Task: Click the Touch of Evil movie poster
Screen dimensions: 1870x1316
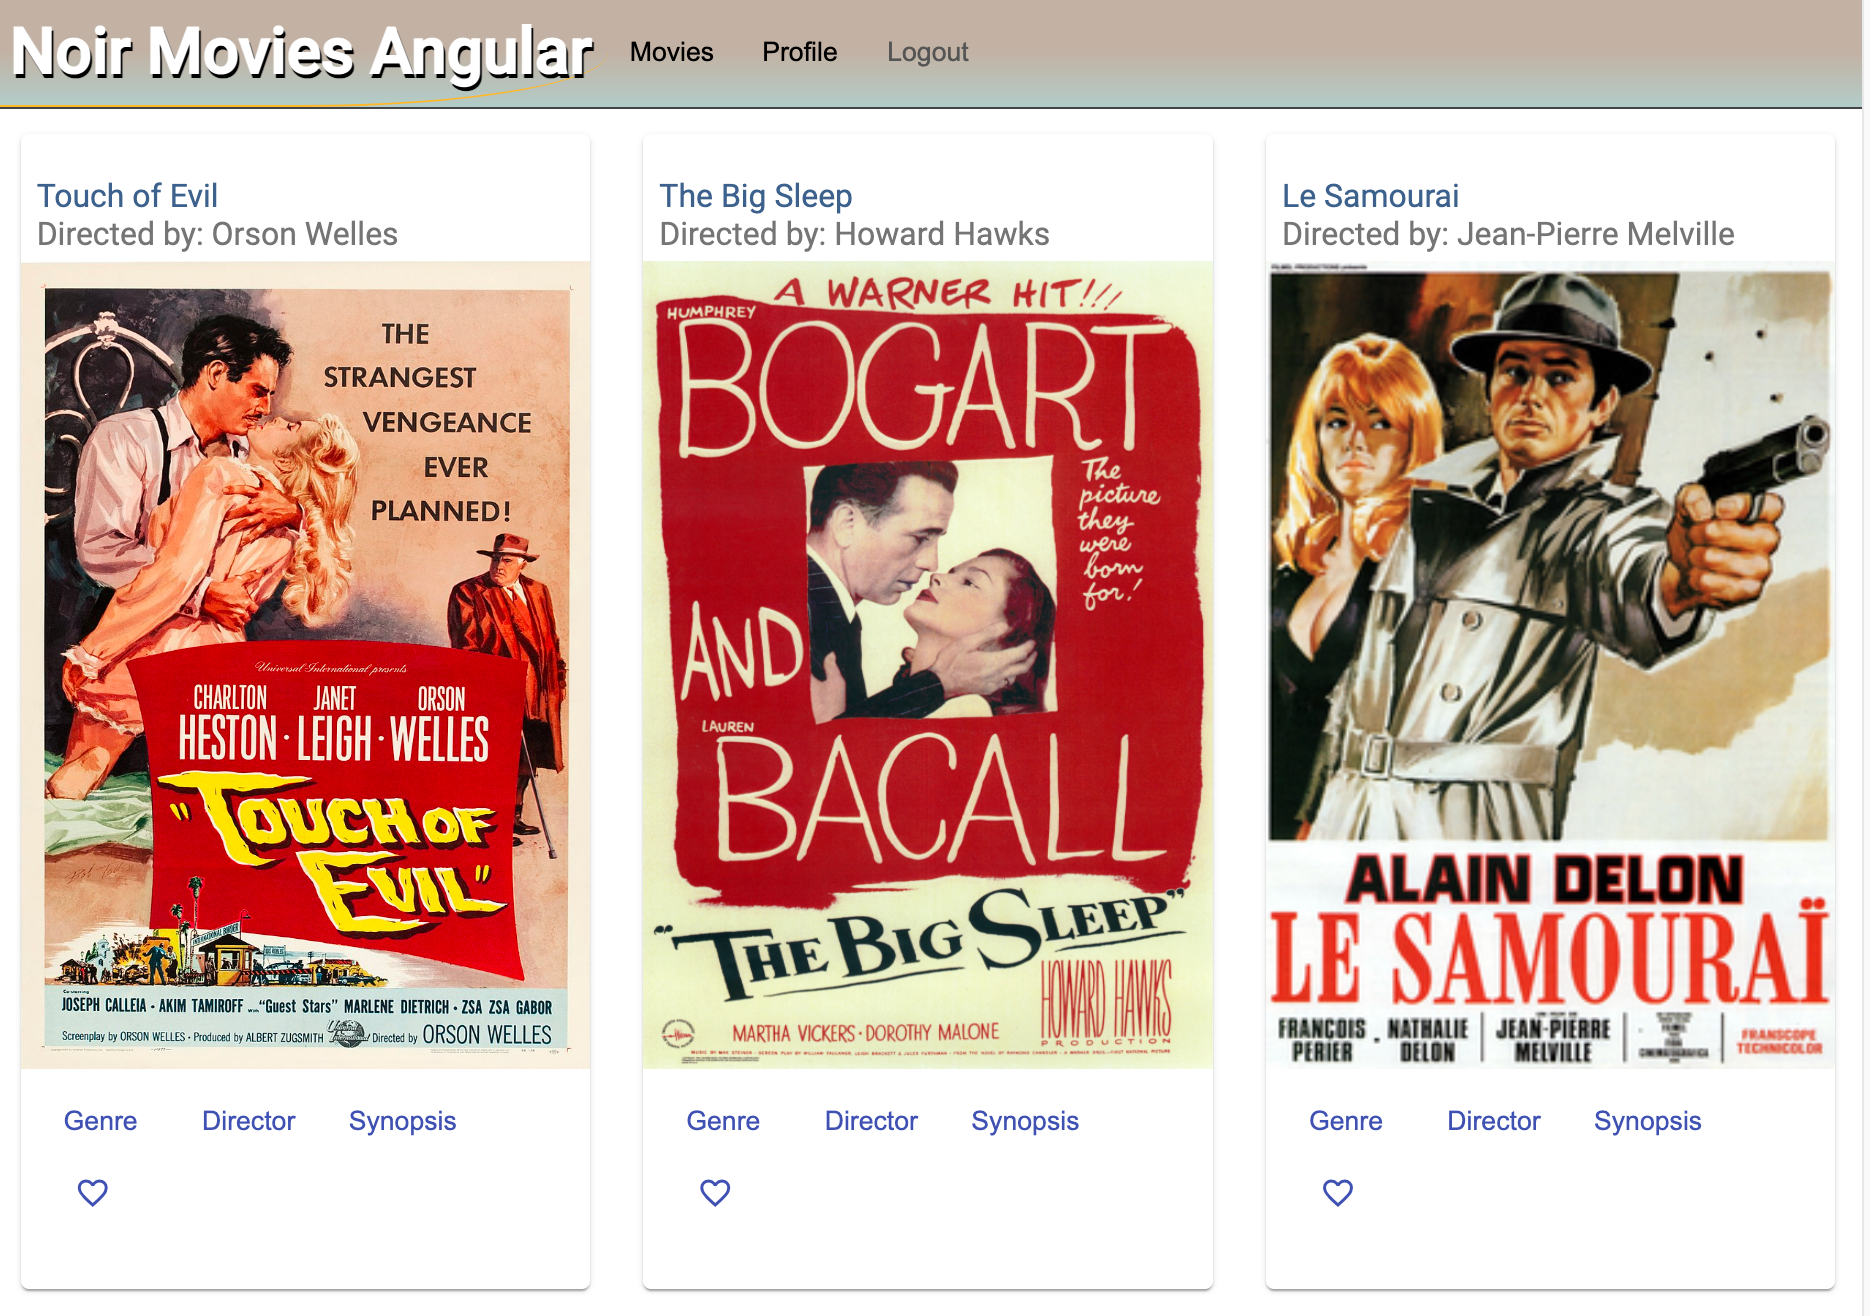Action: click(x=306, y=665)
